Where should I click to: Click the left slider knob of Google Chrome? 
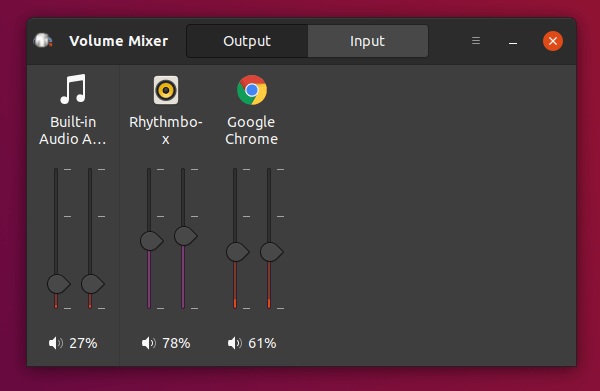click(x=237, y=252)
